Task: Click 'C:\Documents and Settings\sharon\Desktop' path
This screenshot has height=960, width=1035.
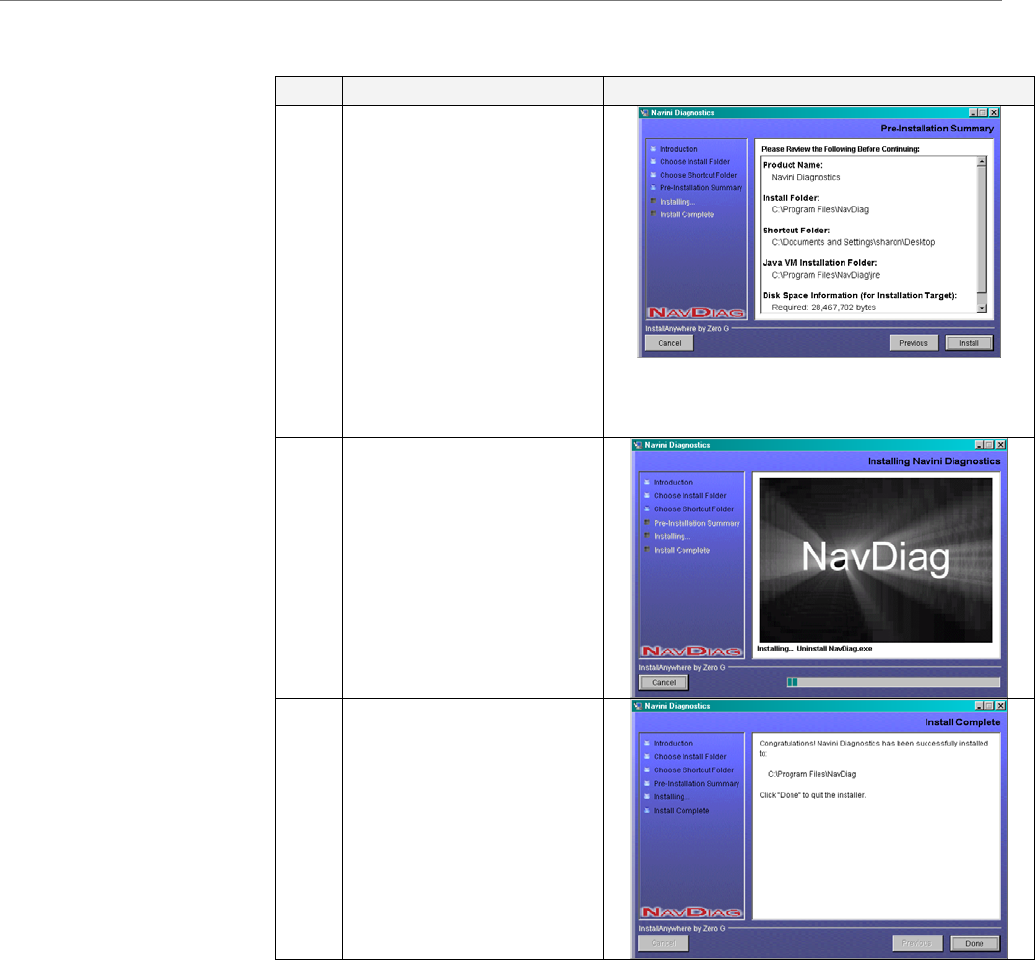Action: [x=853, y=242]
